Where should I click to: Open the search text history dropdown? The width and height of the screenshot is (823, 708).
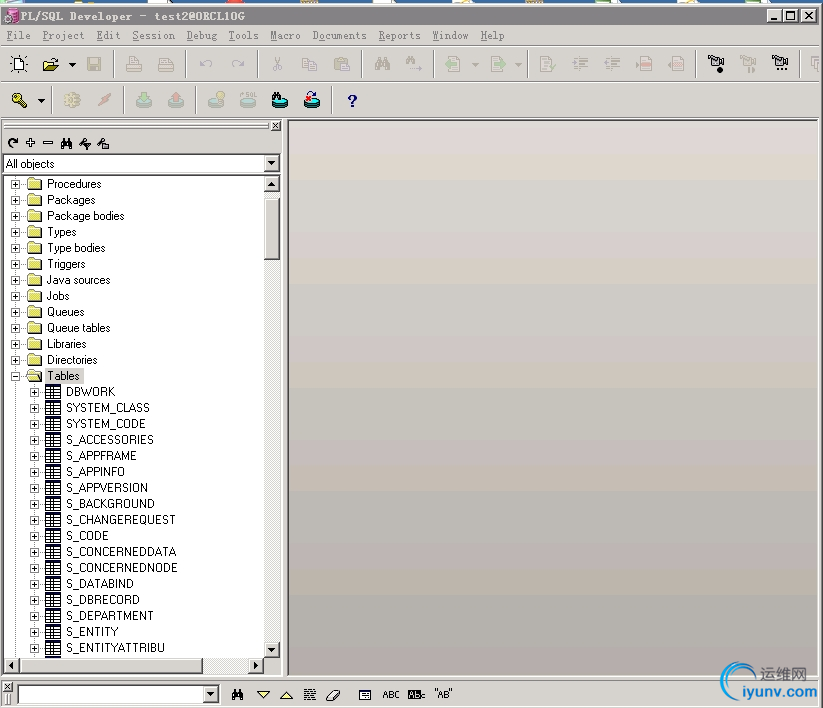210,694
